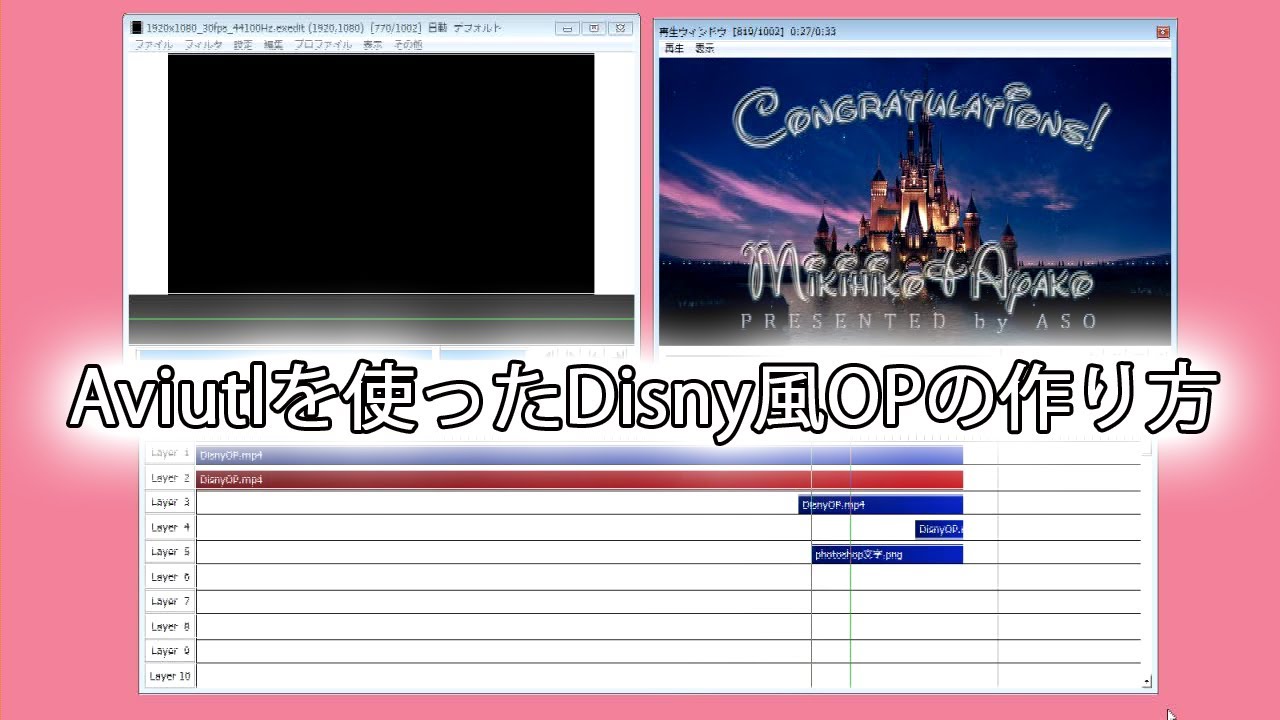
Task: Click the AviUtl application icon in title bar
Action: (x=137, y=28)
